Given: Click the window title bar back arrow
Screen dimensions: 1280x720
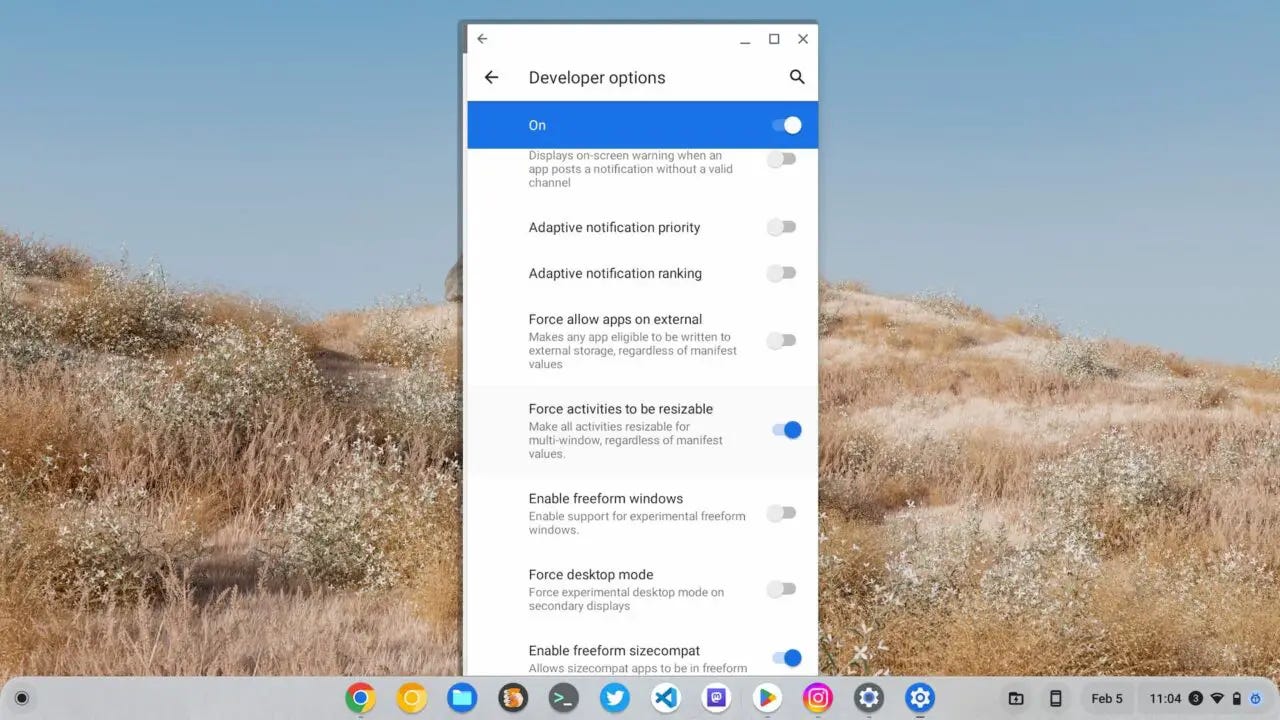Looking at the screenshot, I should point(482,39).
